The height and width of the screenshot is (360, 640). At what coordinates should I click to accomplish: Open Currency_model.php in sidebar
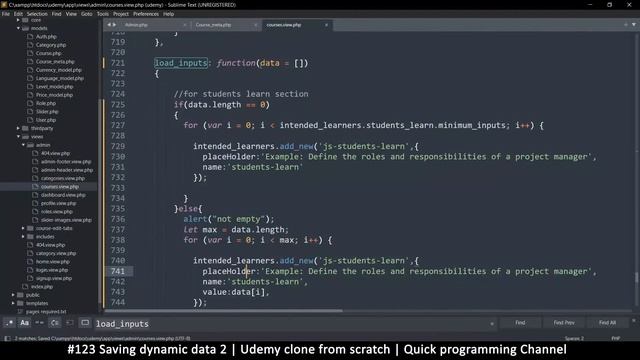tap(58, 70)
